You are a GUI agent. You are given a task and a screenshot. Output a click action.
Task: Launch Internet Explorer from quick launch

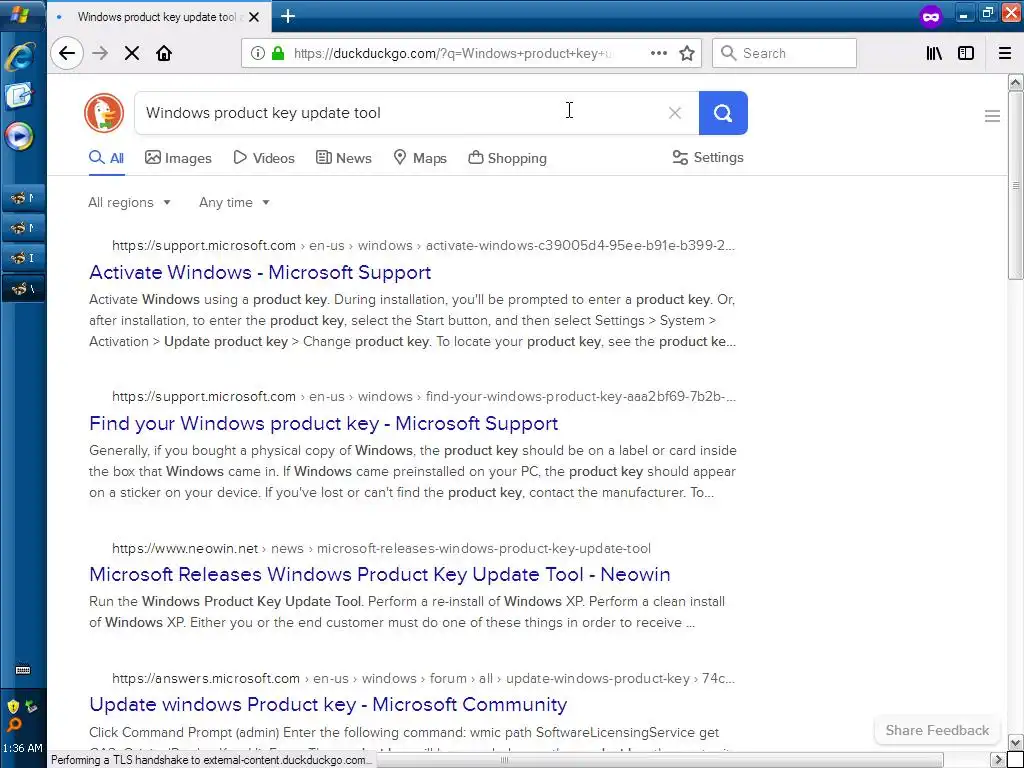click(x=20, y=57)
